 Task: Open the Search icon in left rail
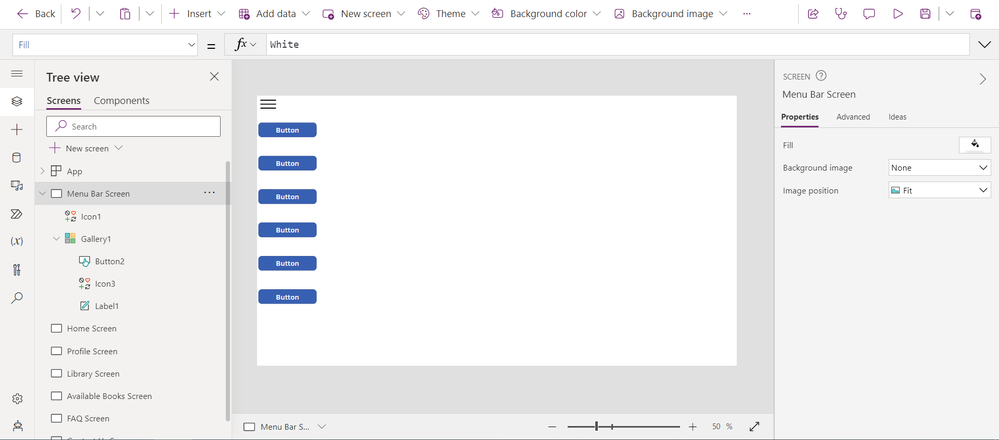[x=17, y=297]
